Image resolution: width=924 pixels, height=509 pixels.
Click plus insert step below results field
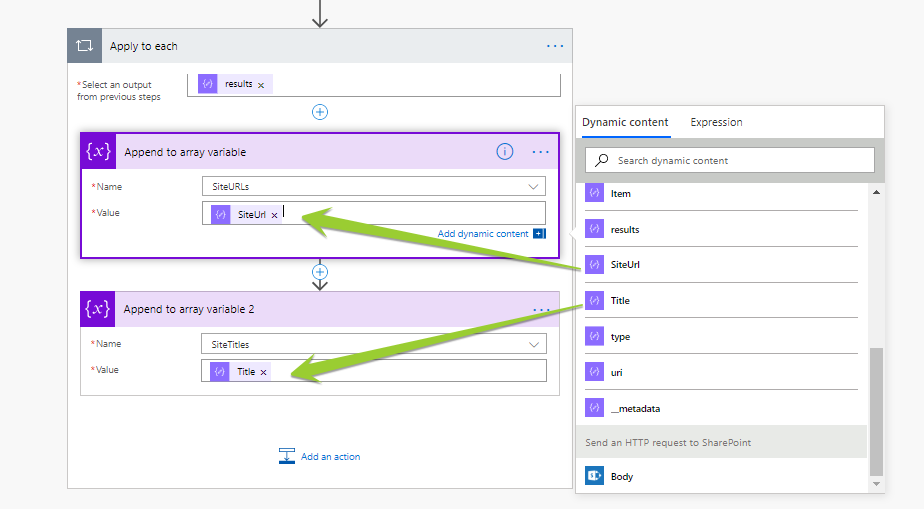(x=320, y=112)
